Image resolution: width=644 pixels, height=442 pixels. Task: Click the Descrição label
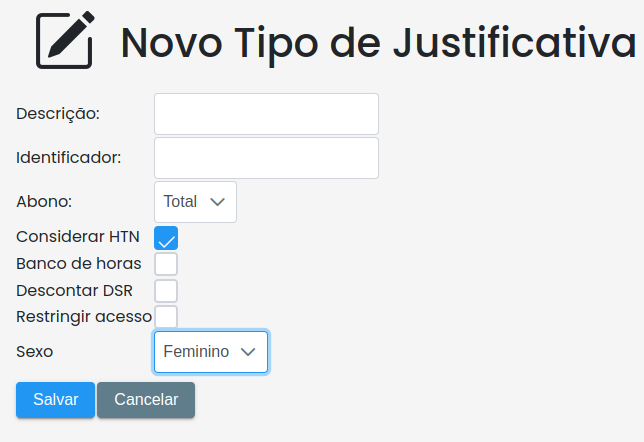[58, 114]
